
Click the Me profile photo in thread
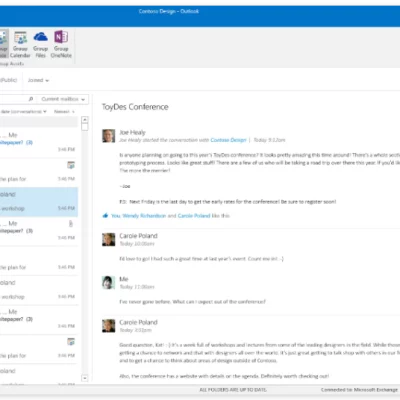[108, 283]
